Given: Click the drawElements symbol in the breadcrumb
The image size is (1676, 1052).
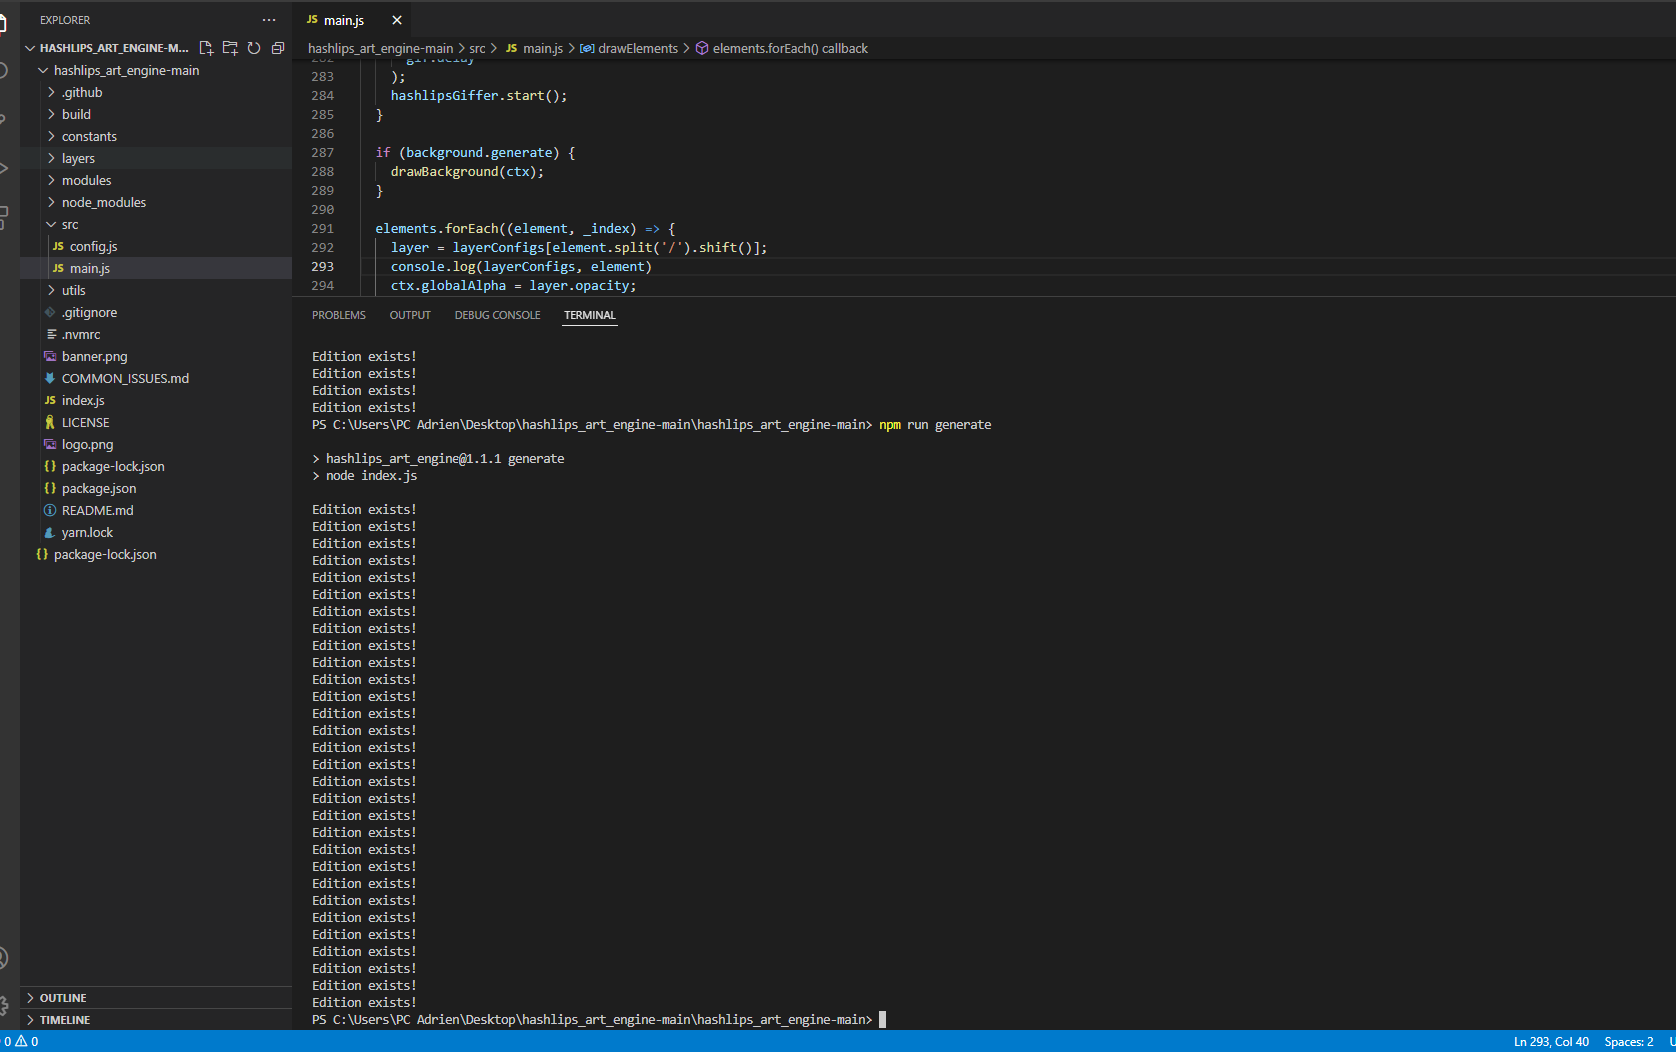Looking at the screenshot, I should tap(636, 47).
